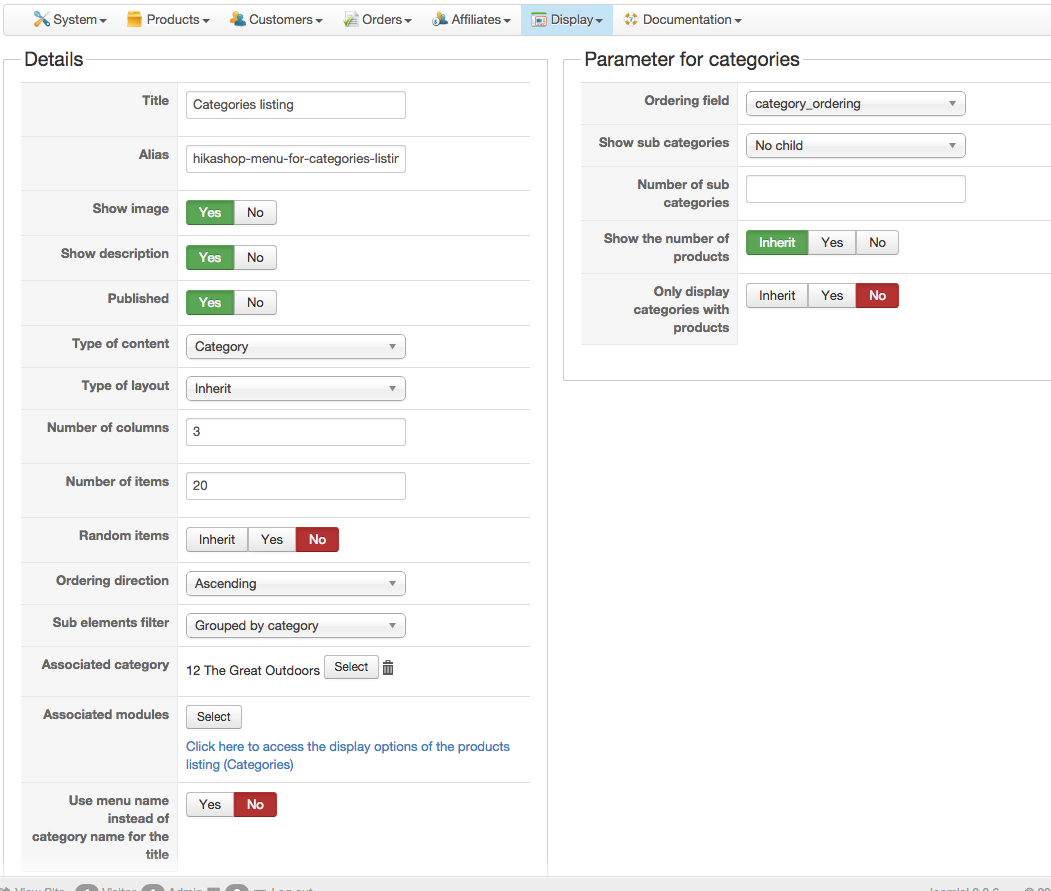Image resolution: width=1051 pixels, height=891 pixels.
Task: Set Show description to No
Action: click(255, 257)
